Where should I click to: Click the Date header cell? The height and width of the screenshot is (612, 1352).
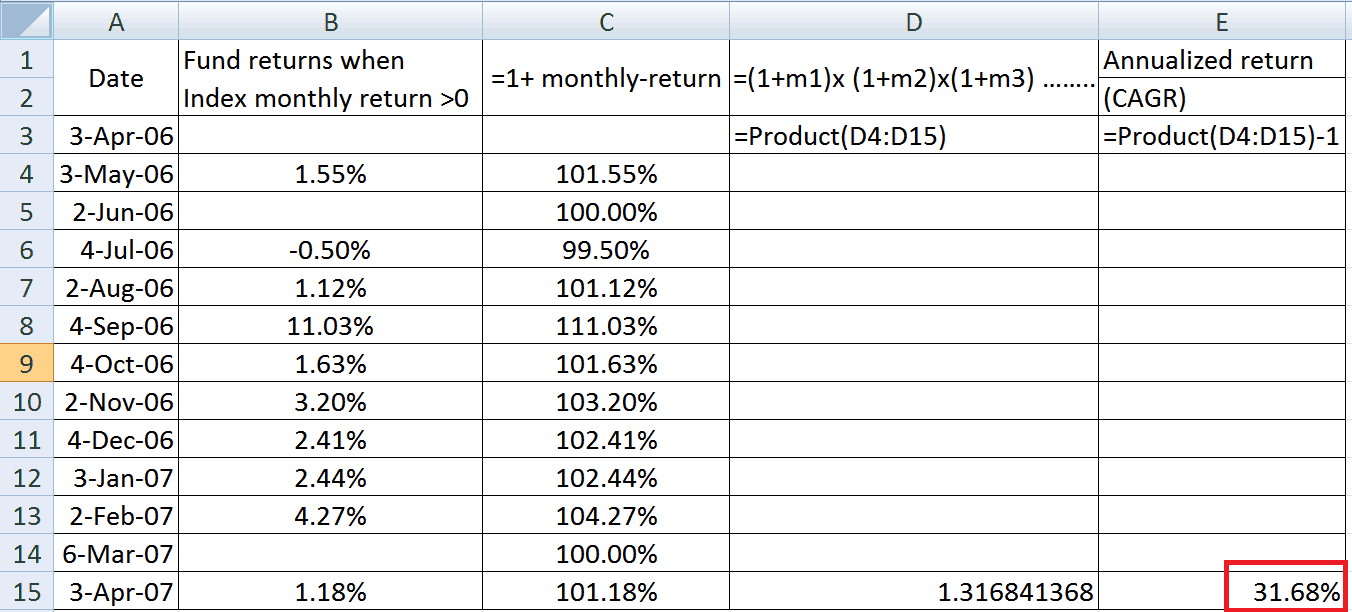[115, 78]
